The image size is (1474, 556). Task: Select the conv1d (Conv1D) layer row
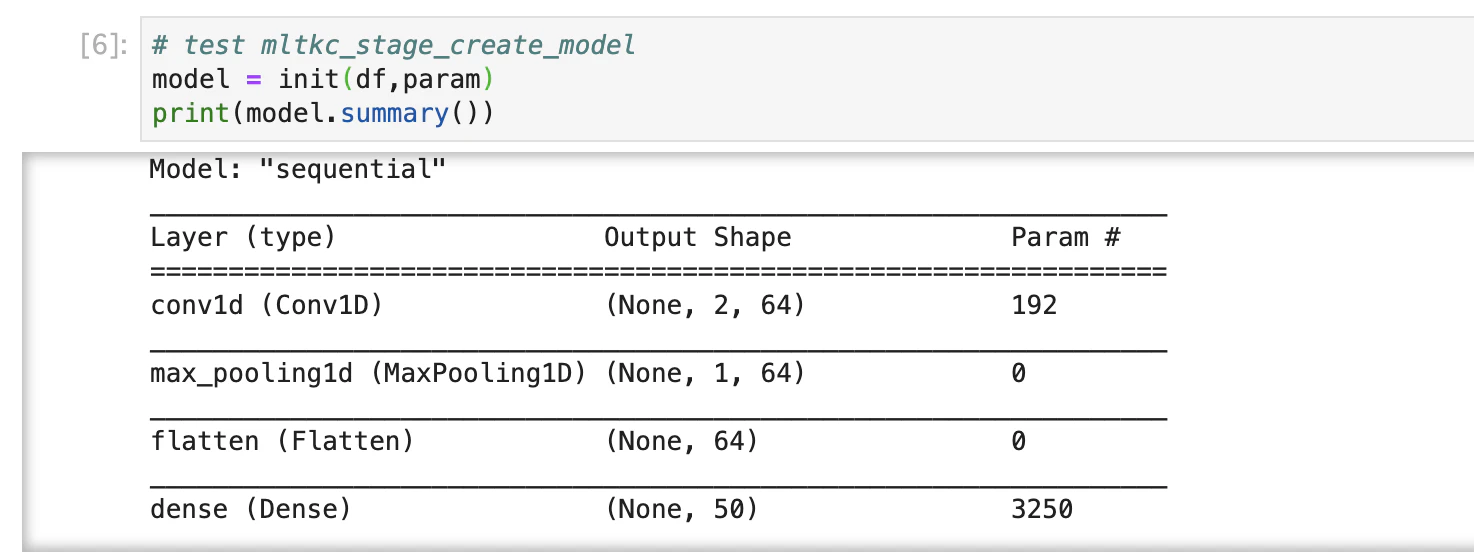pyautogui.click(x=658, y=305)
